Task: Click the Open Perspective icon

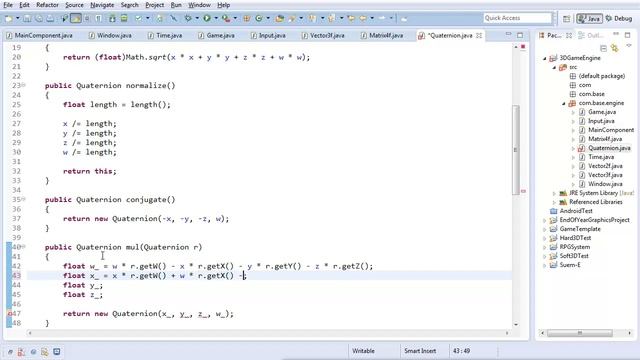Action: pyautogui.click(x=567, y=19)
